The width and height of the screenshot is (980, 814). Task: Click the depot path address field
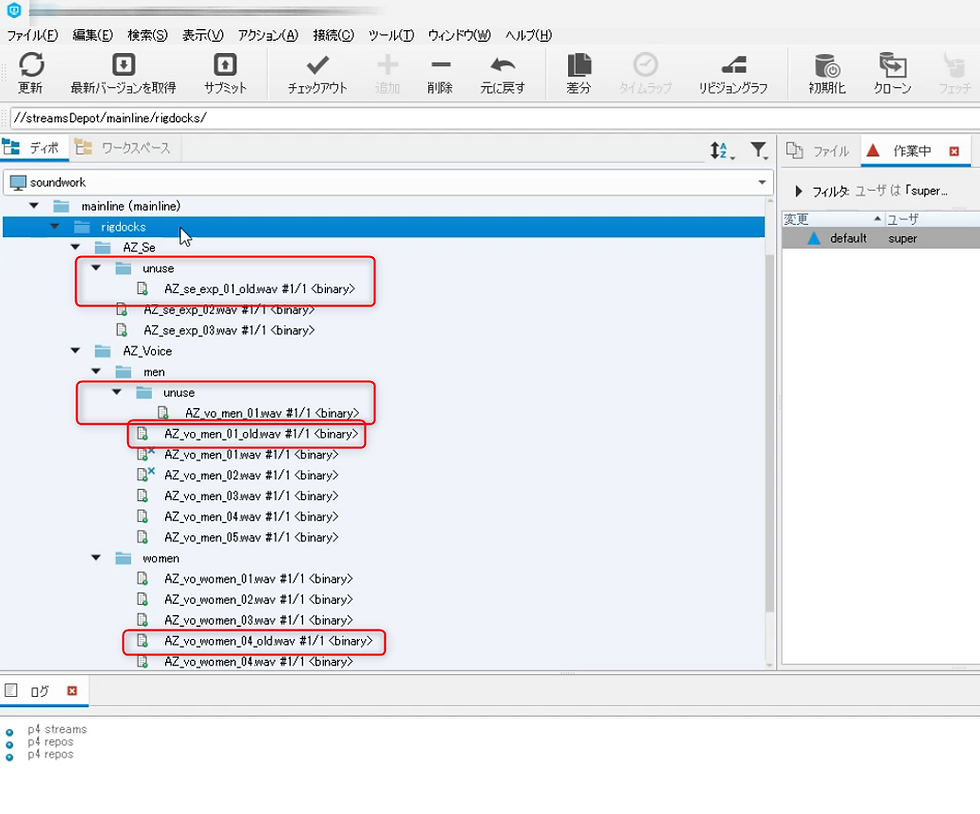pyautogui.click(x=494, y=118)
